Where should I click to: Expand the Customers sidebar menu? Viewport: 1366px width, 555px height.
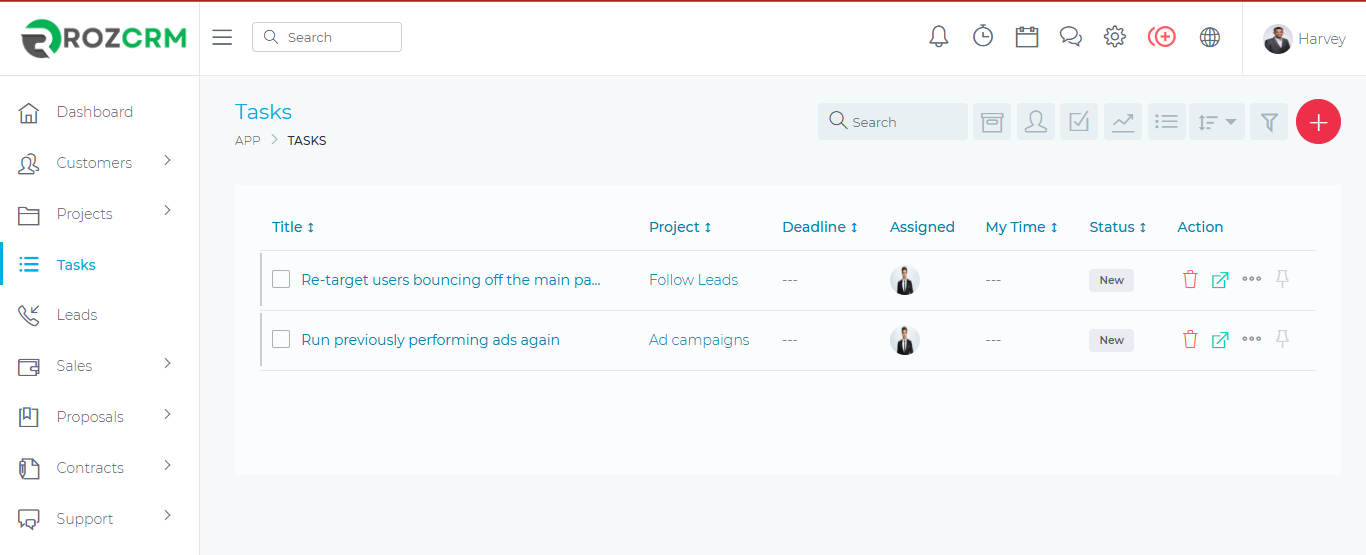(x=95, y=163)
